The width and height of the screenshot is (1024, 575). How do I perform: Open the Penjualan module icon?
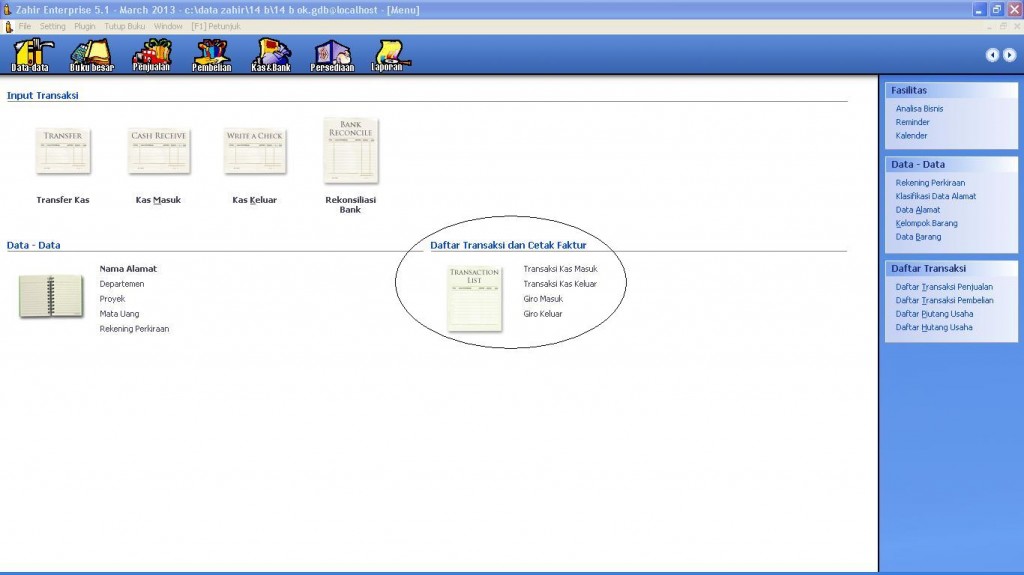pyautogui.click(x=151, y=55)
